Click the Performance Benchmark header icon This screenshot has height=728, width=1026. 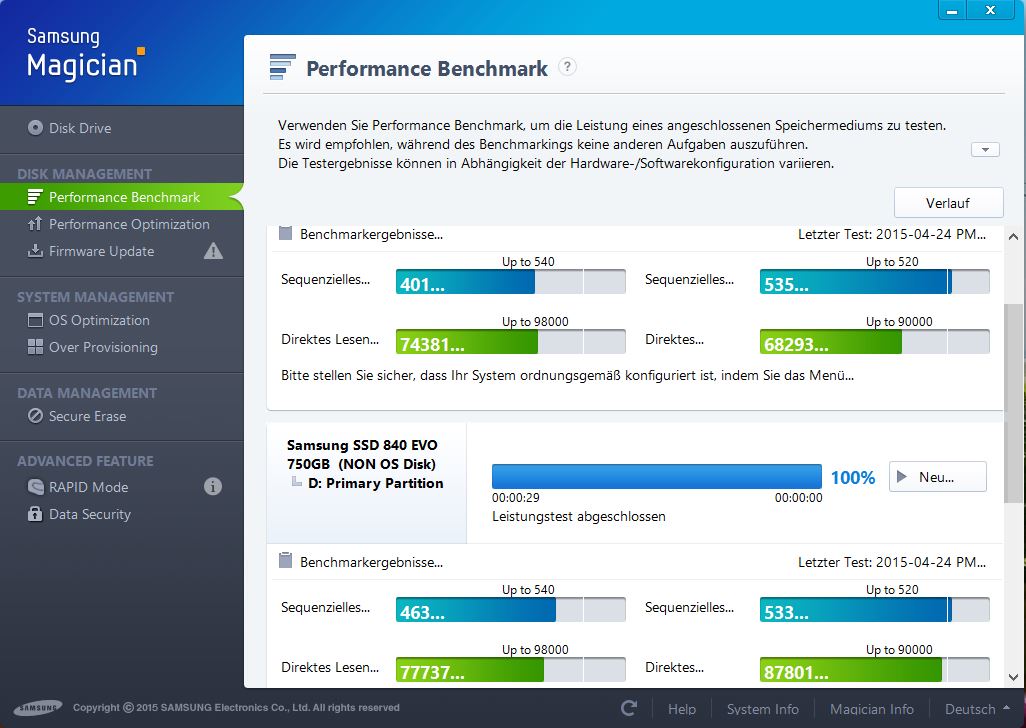(283, 67)
